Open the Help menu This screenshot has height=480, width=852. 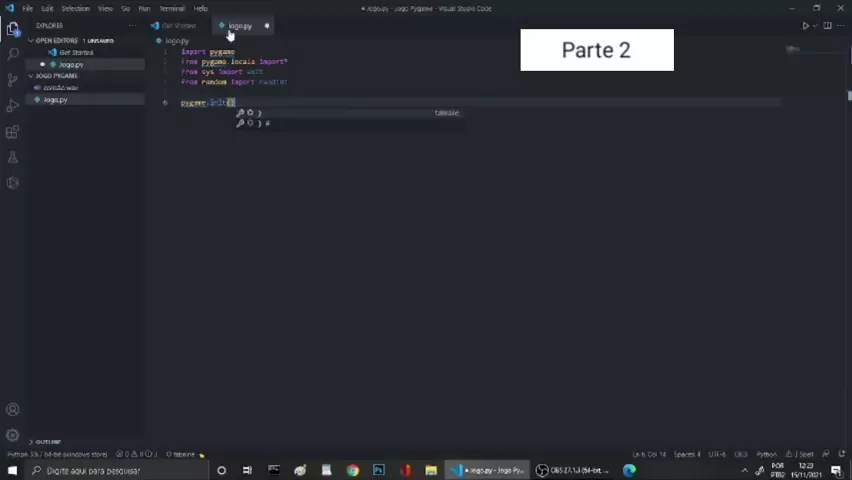point(201,9)
